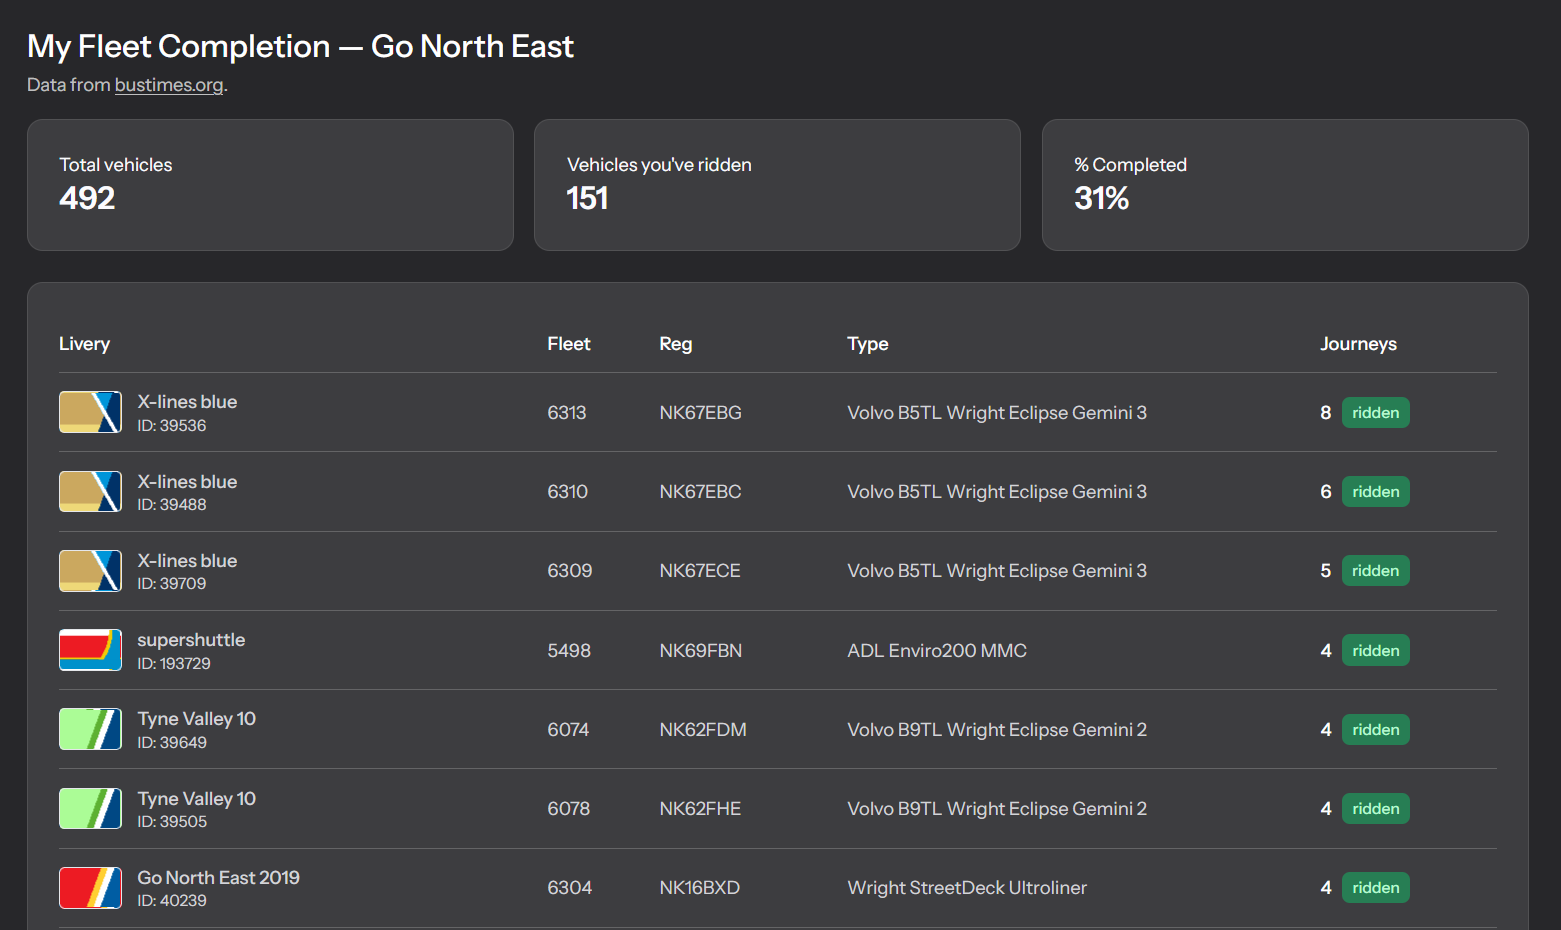The width and height of the screenshot is (1561, 930).
Task: Click the supershuttle livery icon
Action: pos(90,650)
